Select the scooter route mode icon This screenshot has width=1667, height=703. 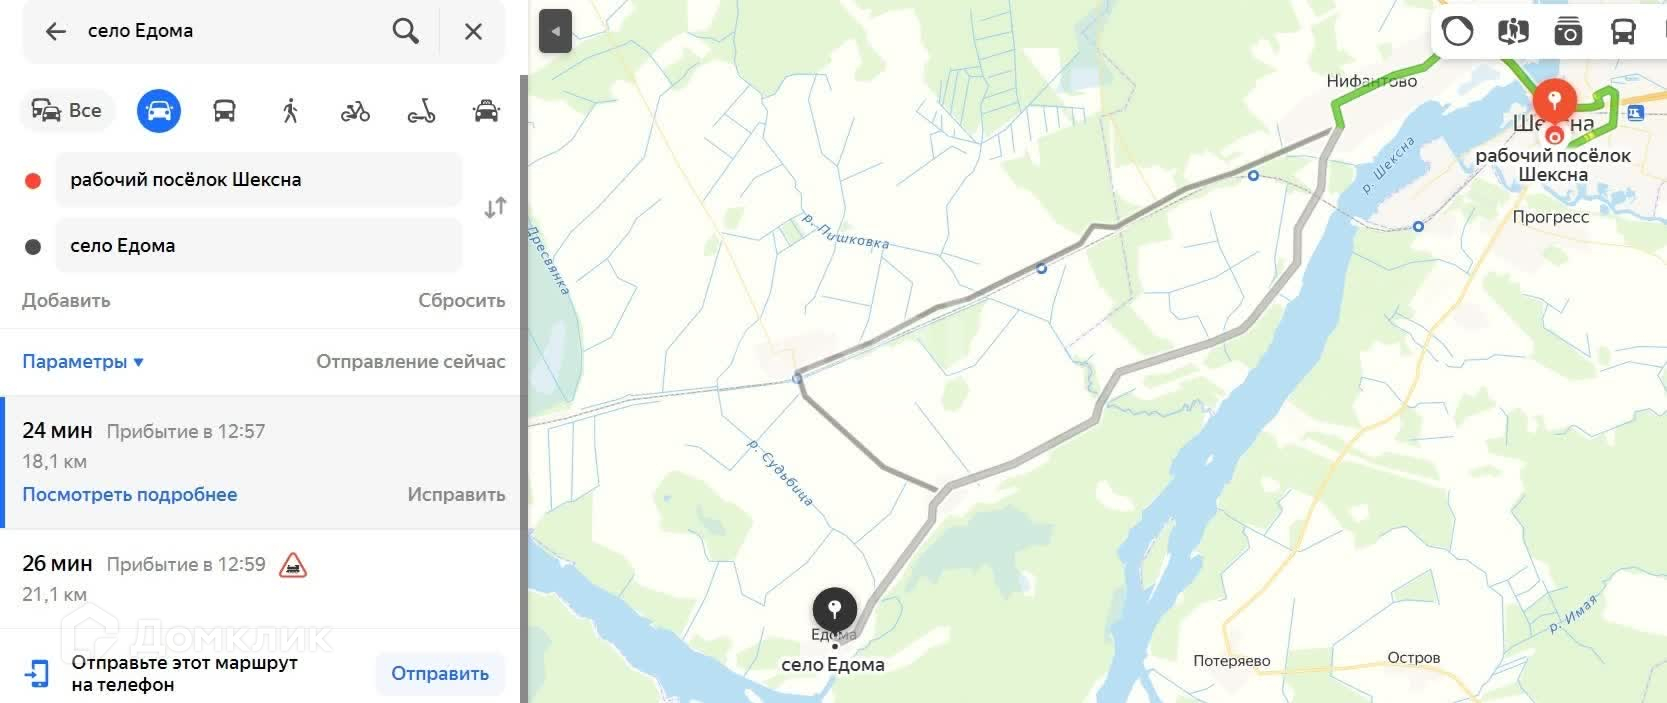click(421, 110)
